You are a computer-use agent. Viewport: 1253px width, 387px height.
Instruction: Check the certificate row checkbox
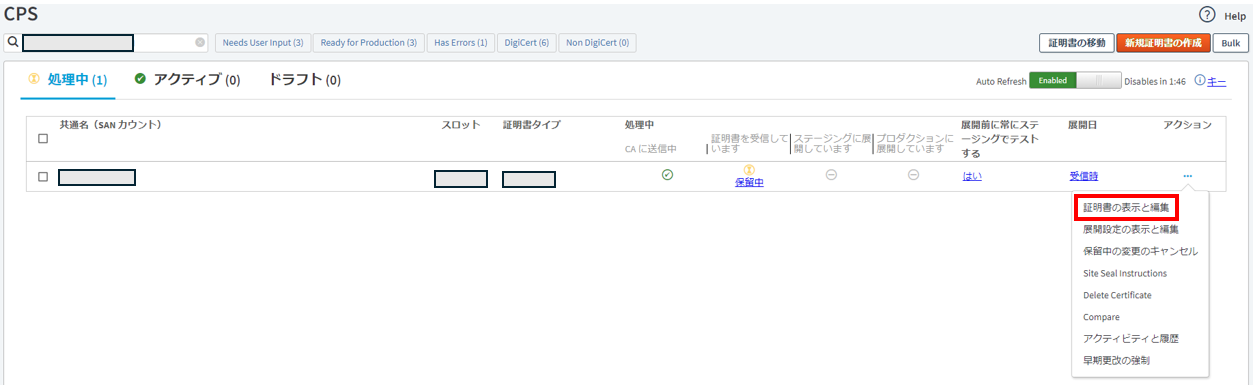[x=43, y=177]
